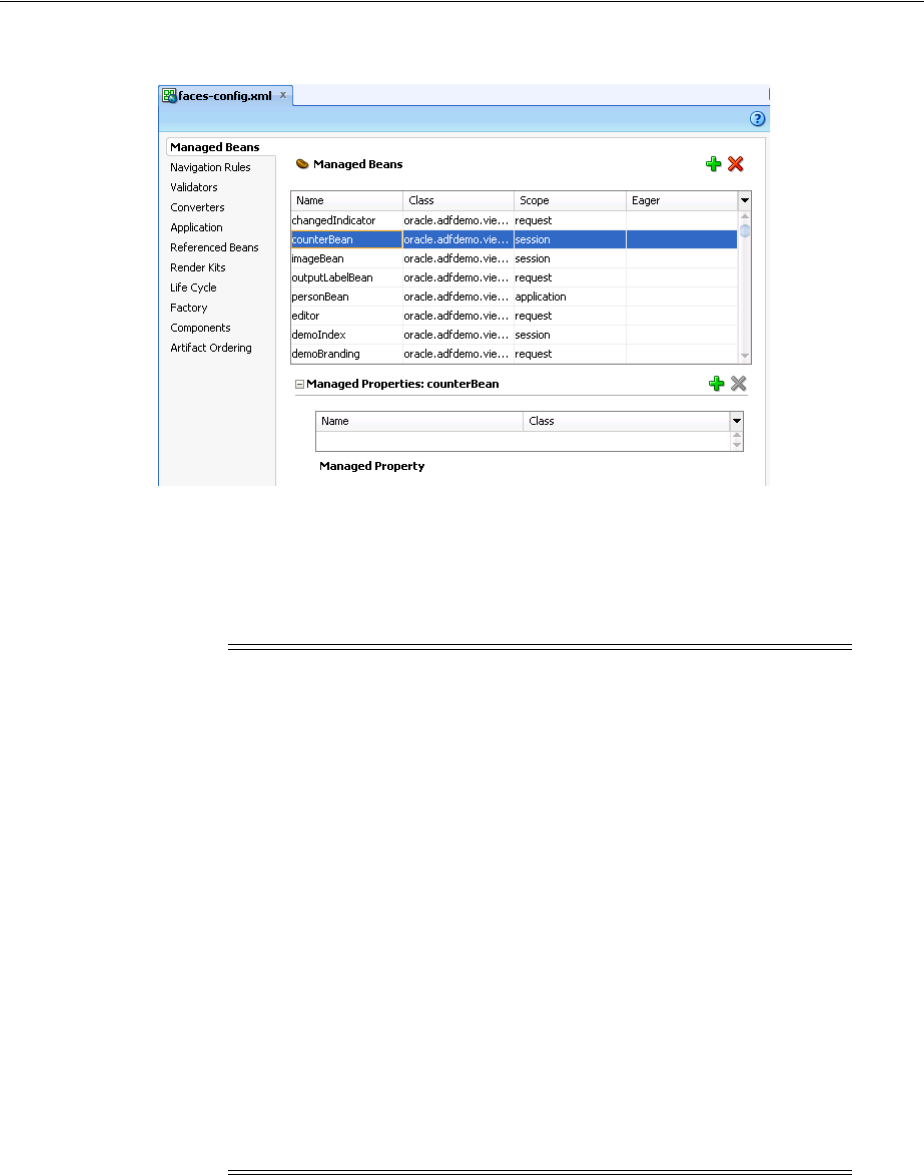Image resolution: width=924 pixels, height=1175 pixels.
Task: Select the changedIndicator bean row
Action: pyautogui.click(x=514, y=220)
